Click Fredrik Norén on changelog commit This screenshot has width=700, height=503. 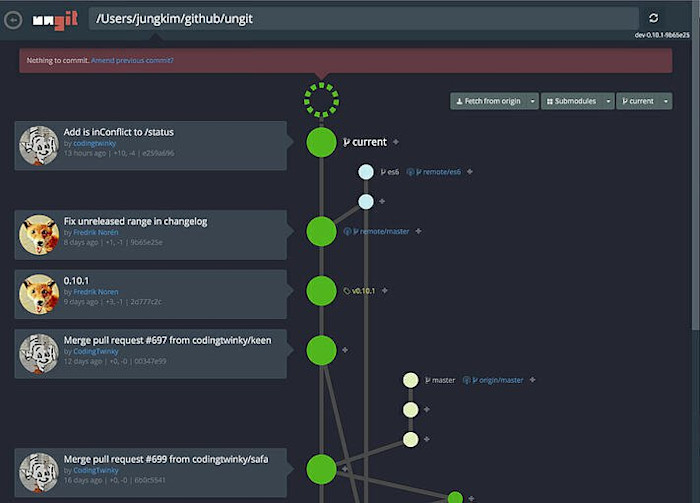(96, 233)
